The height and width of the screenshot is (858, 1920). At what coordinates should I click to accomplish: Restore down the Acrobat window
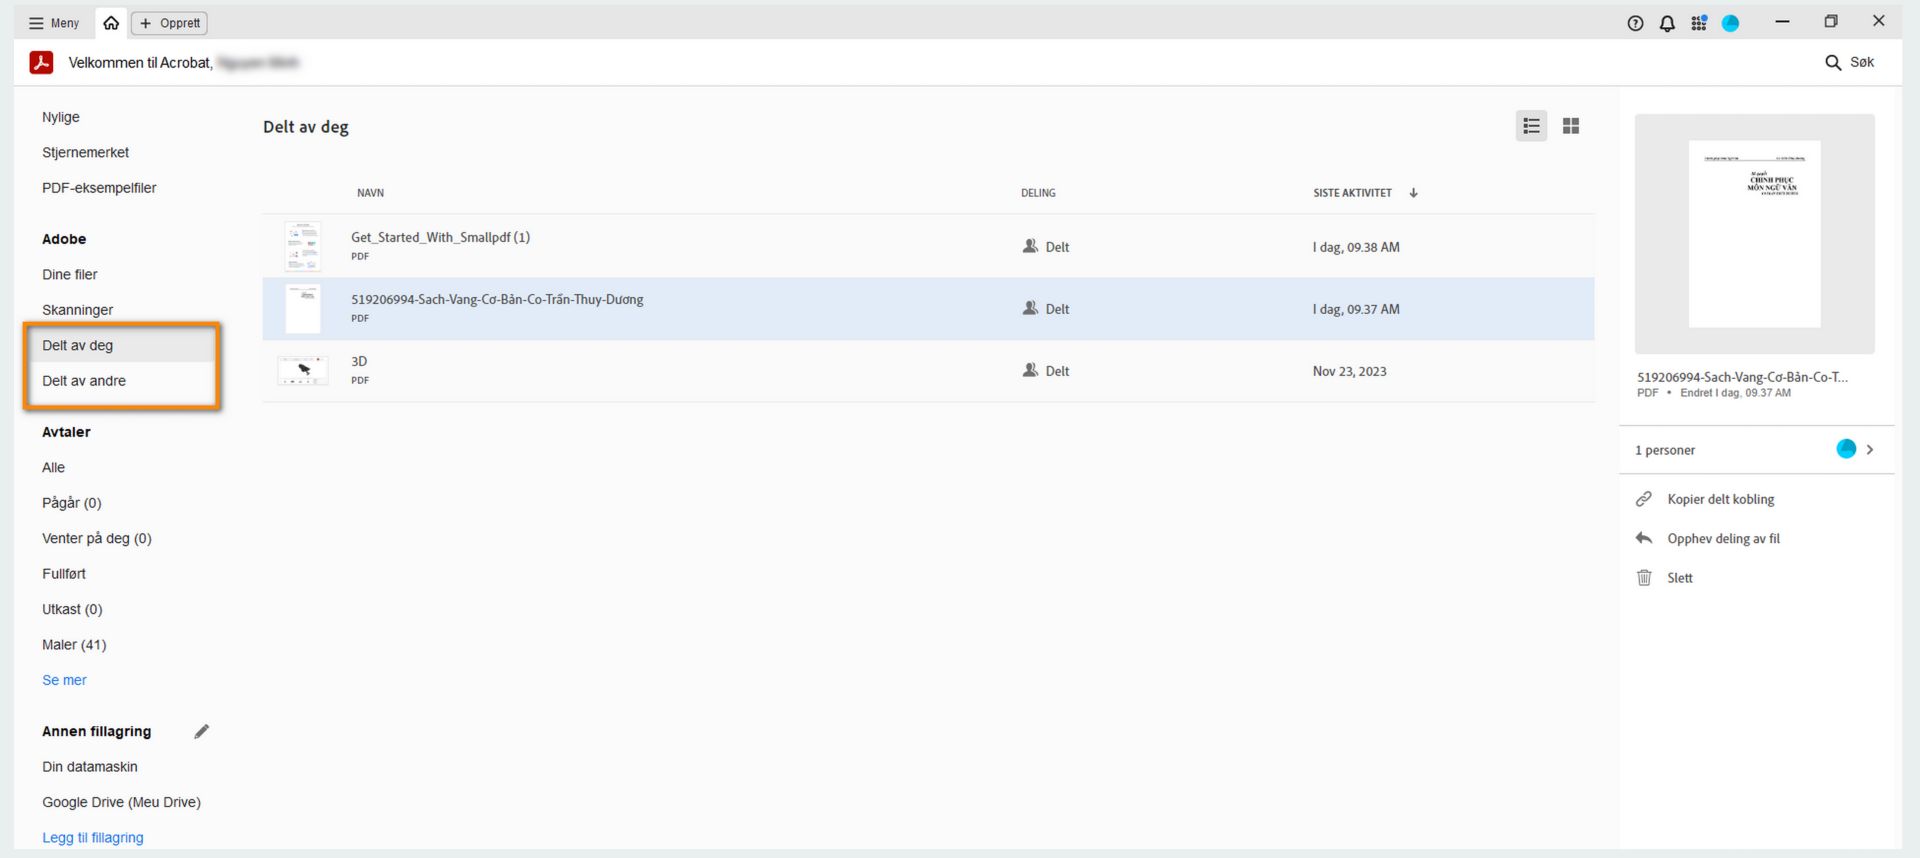(1831, 21)
